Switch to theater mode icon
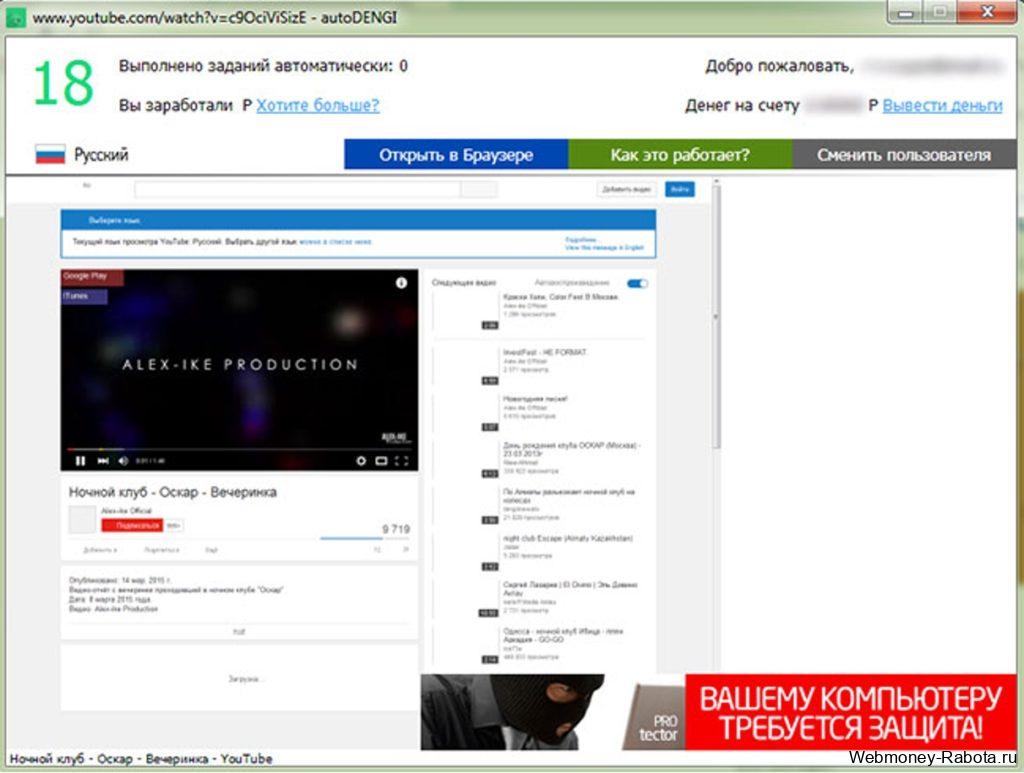The width and height of the screenshot is (1024, 773). coord(381,461)
